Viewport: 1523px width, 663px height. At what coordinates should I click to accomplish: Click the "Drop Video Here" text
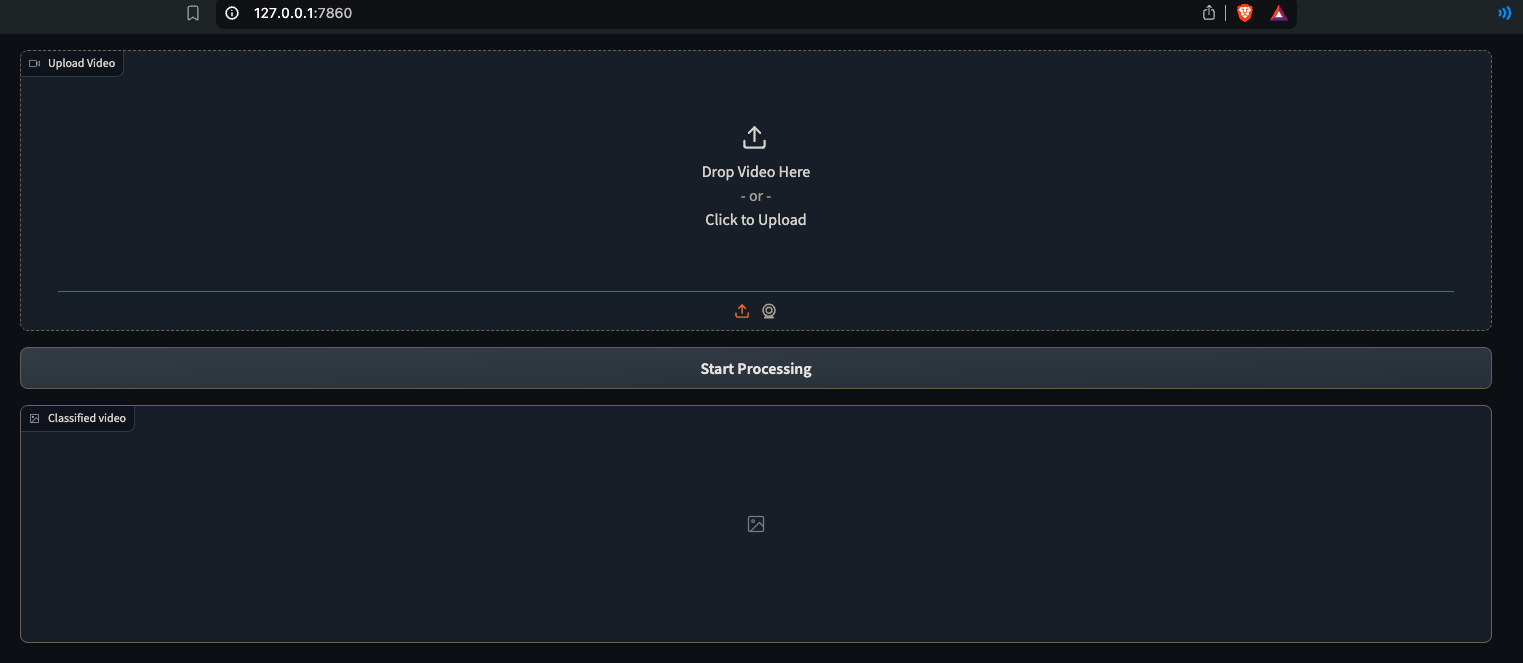[x=755, y=172]
